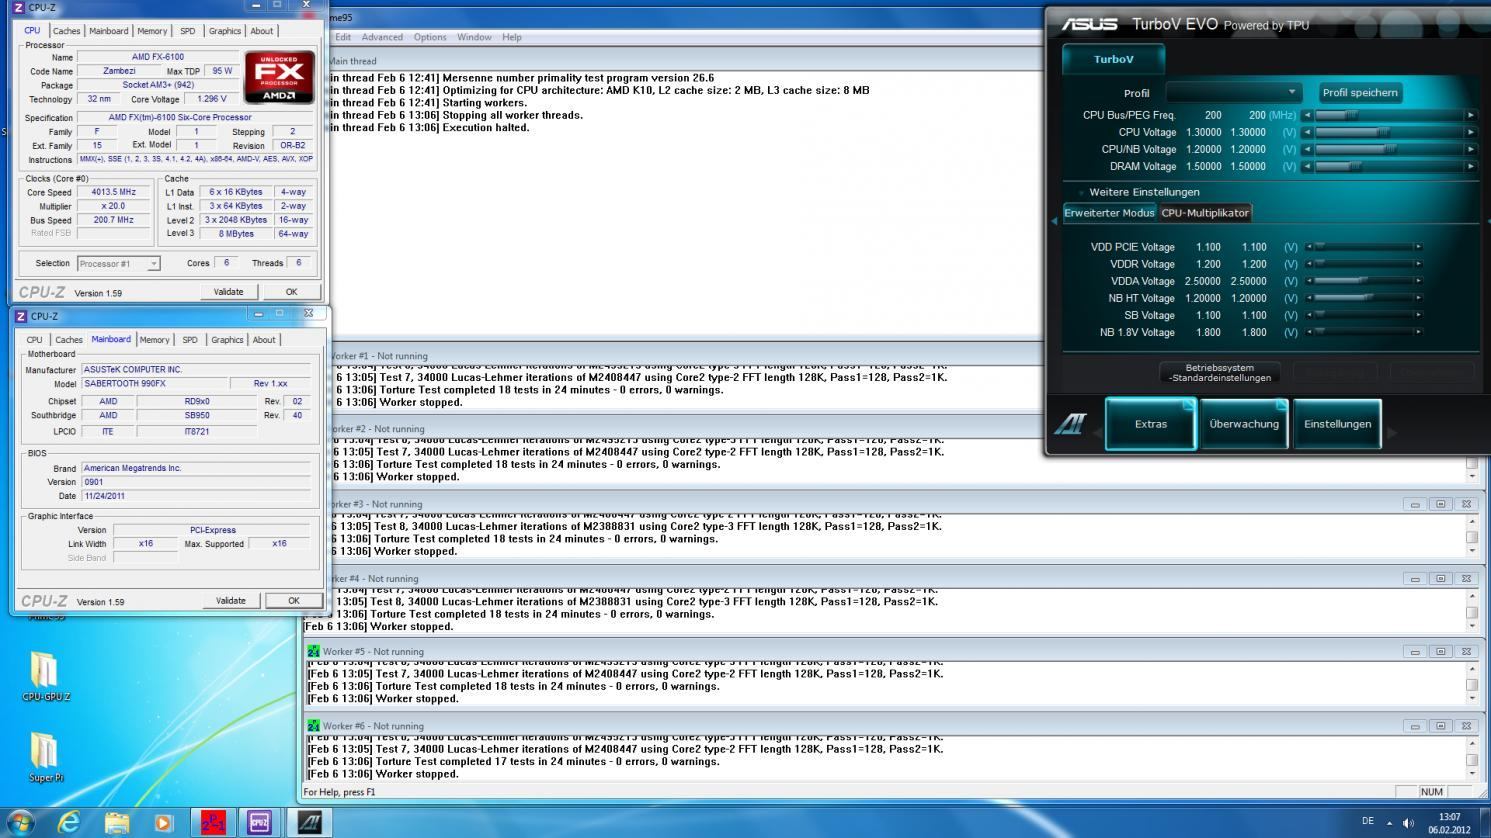Viewport: 1491px width, 838px height.
Task: Open the Extras panel in AI Suite
Action: 1150,424
